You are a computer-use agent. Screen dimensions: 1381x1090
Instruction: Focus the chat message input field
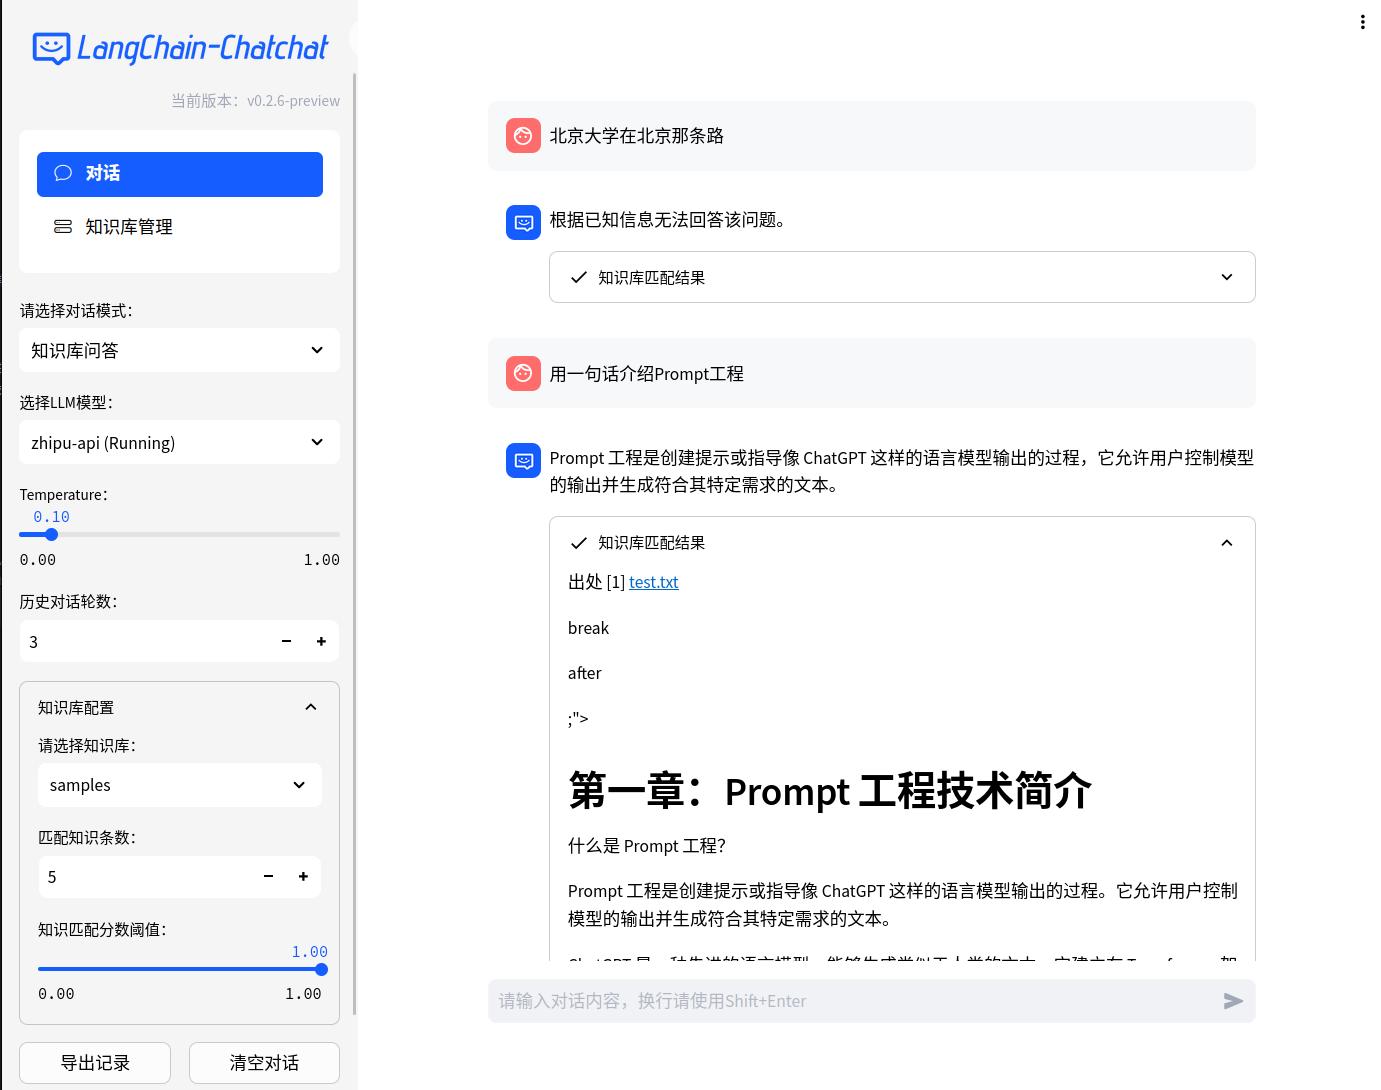850,1001
